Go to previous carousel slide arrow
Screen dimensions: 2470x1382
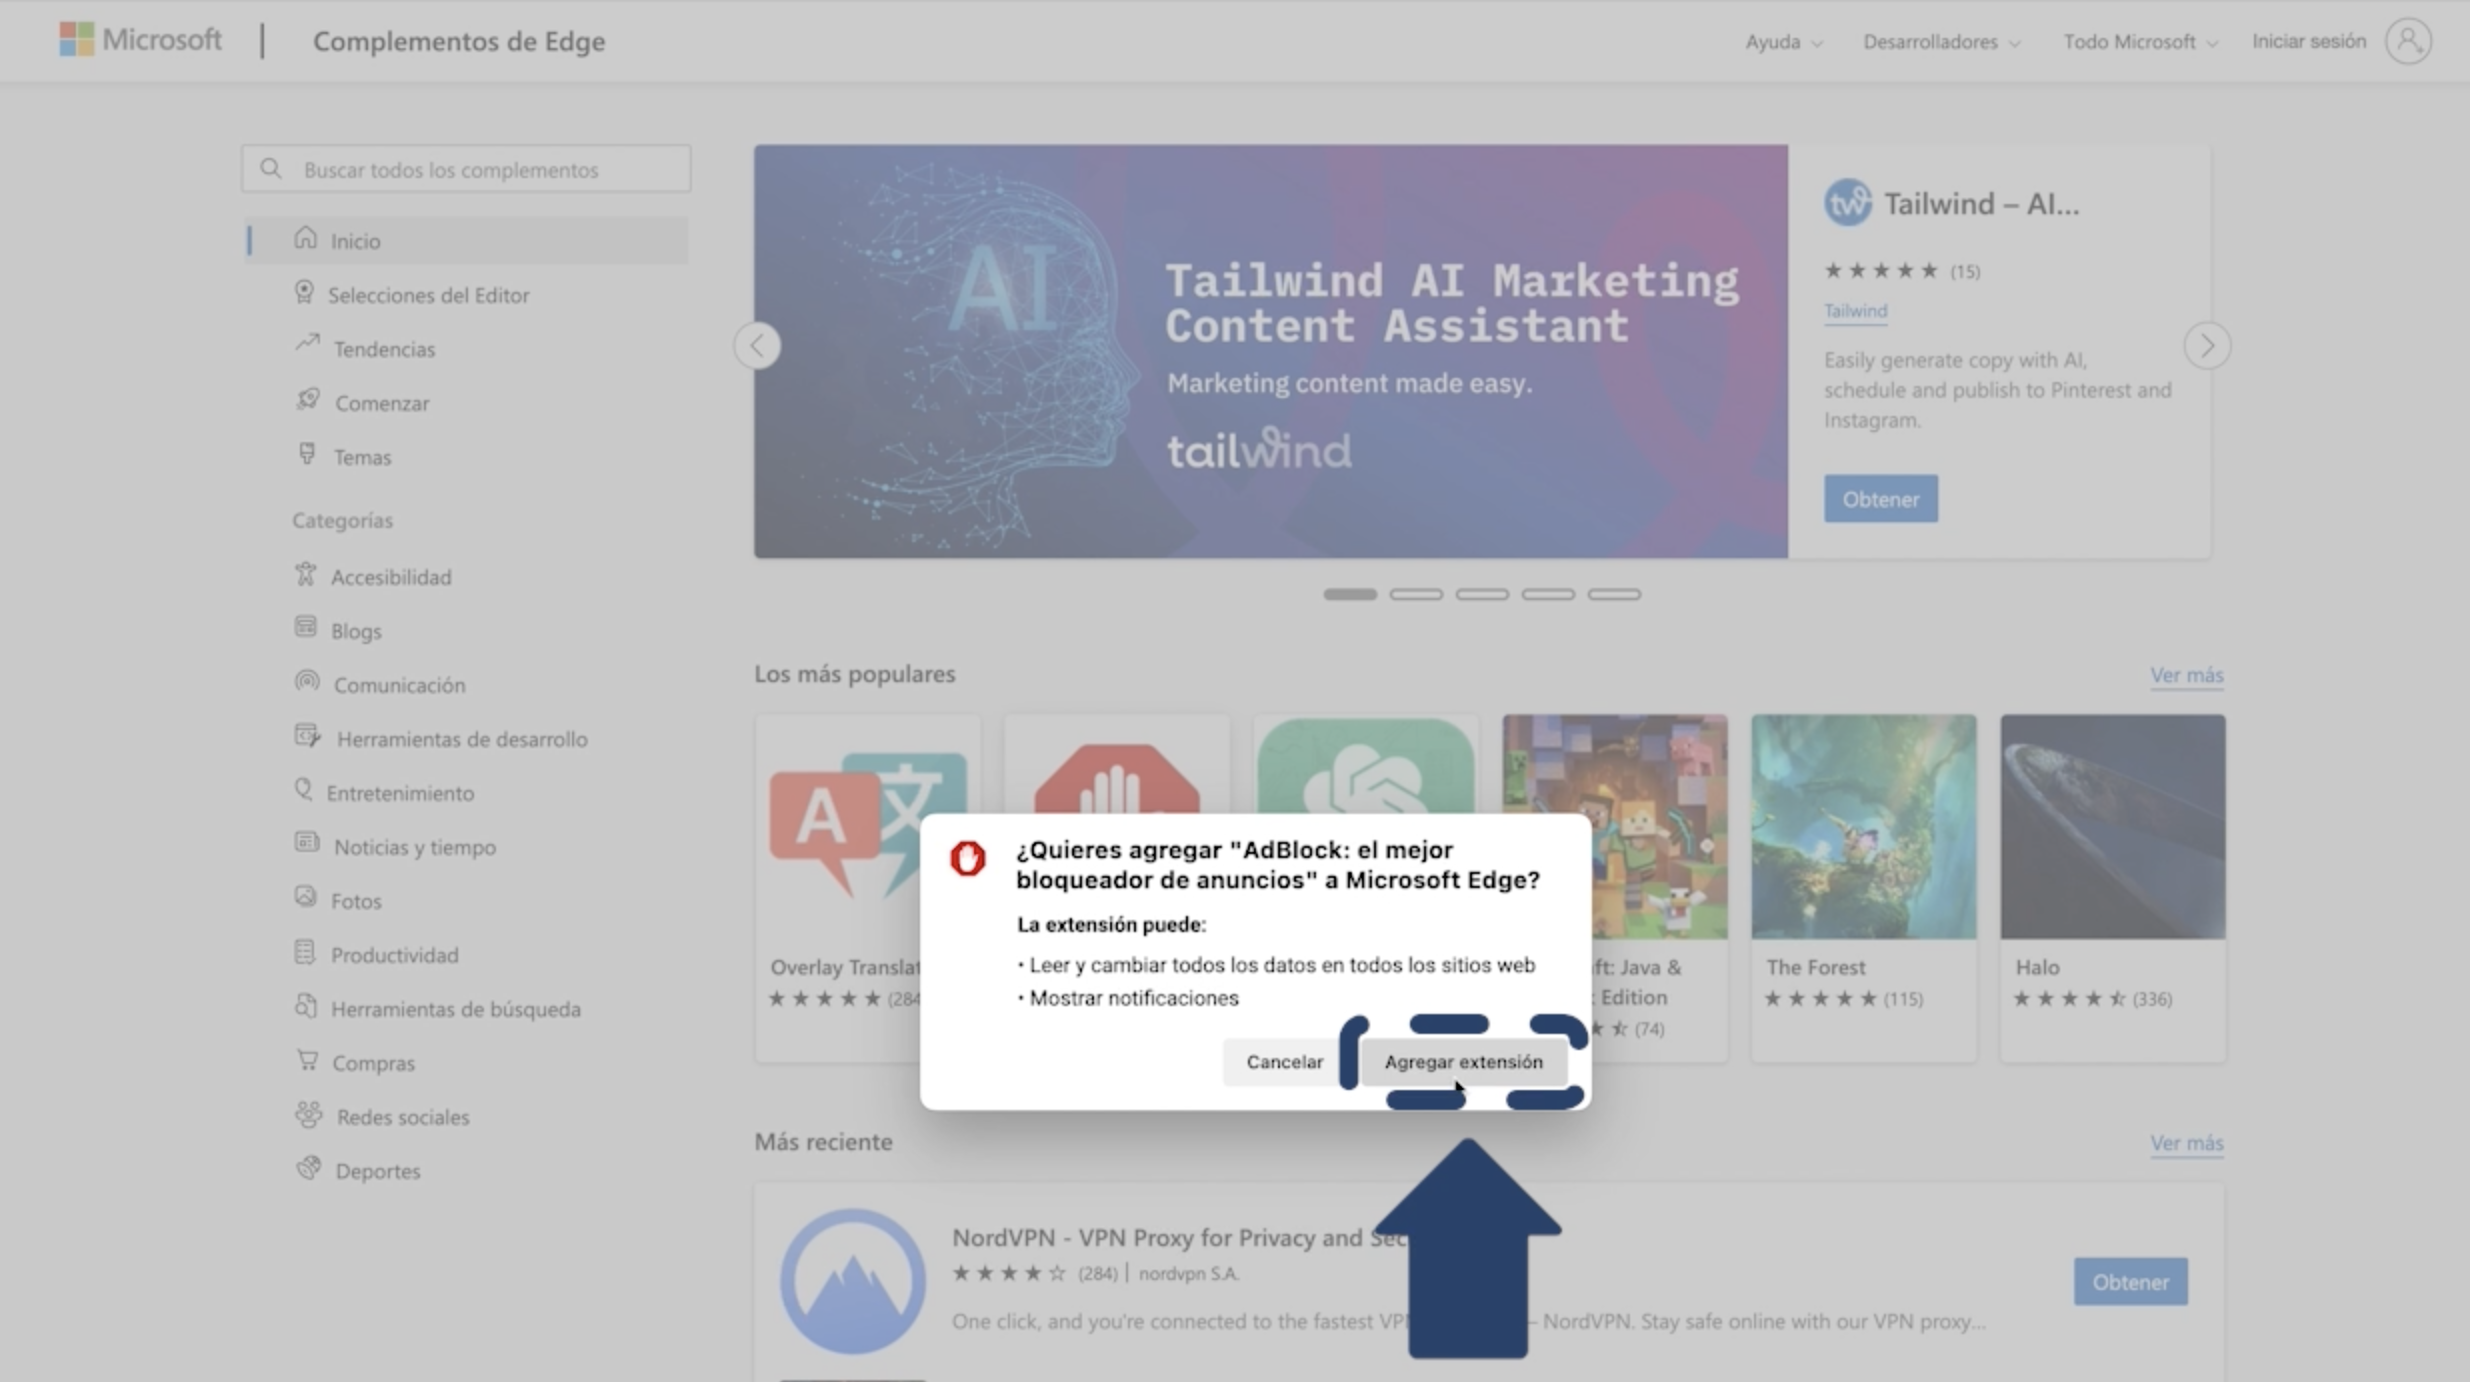(x=757, y=346)
